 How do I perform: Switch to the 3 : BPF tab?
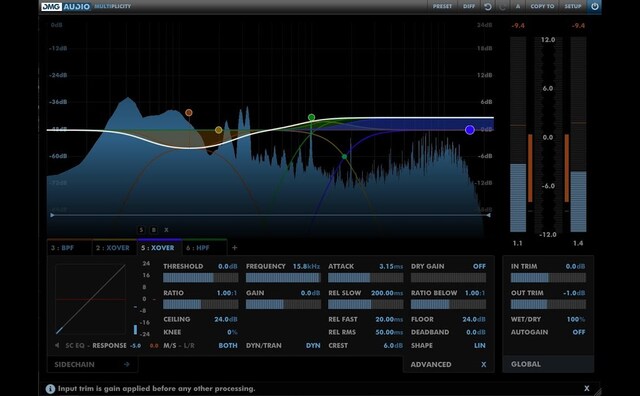pyautogui.click(x=69, y=248)
